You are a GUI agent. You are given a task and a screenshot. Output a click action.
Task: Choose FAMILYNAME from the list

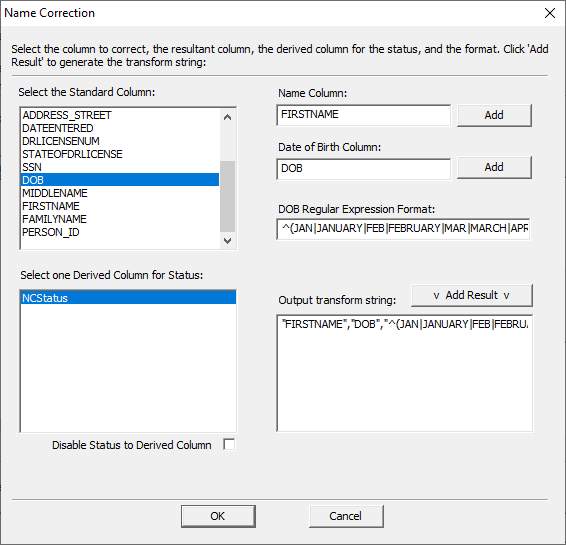(120, 219)
